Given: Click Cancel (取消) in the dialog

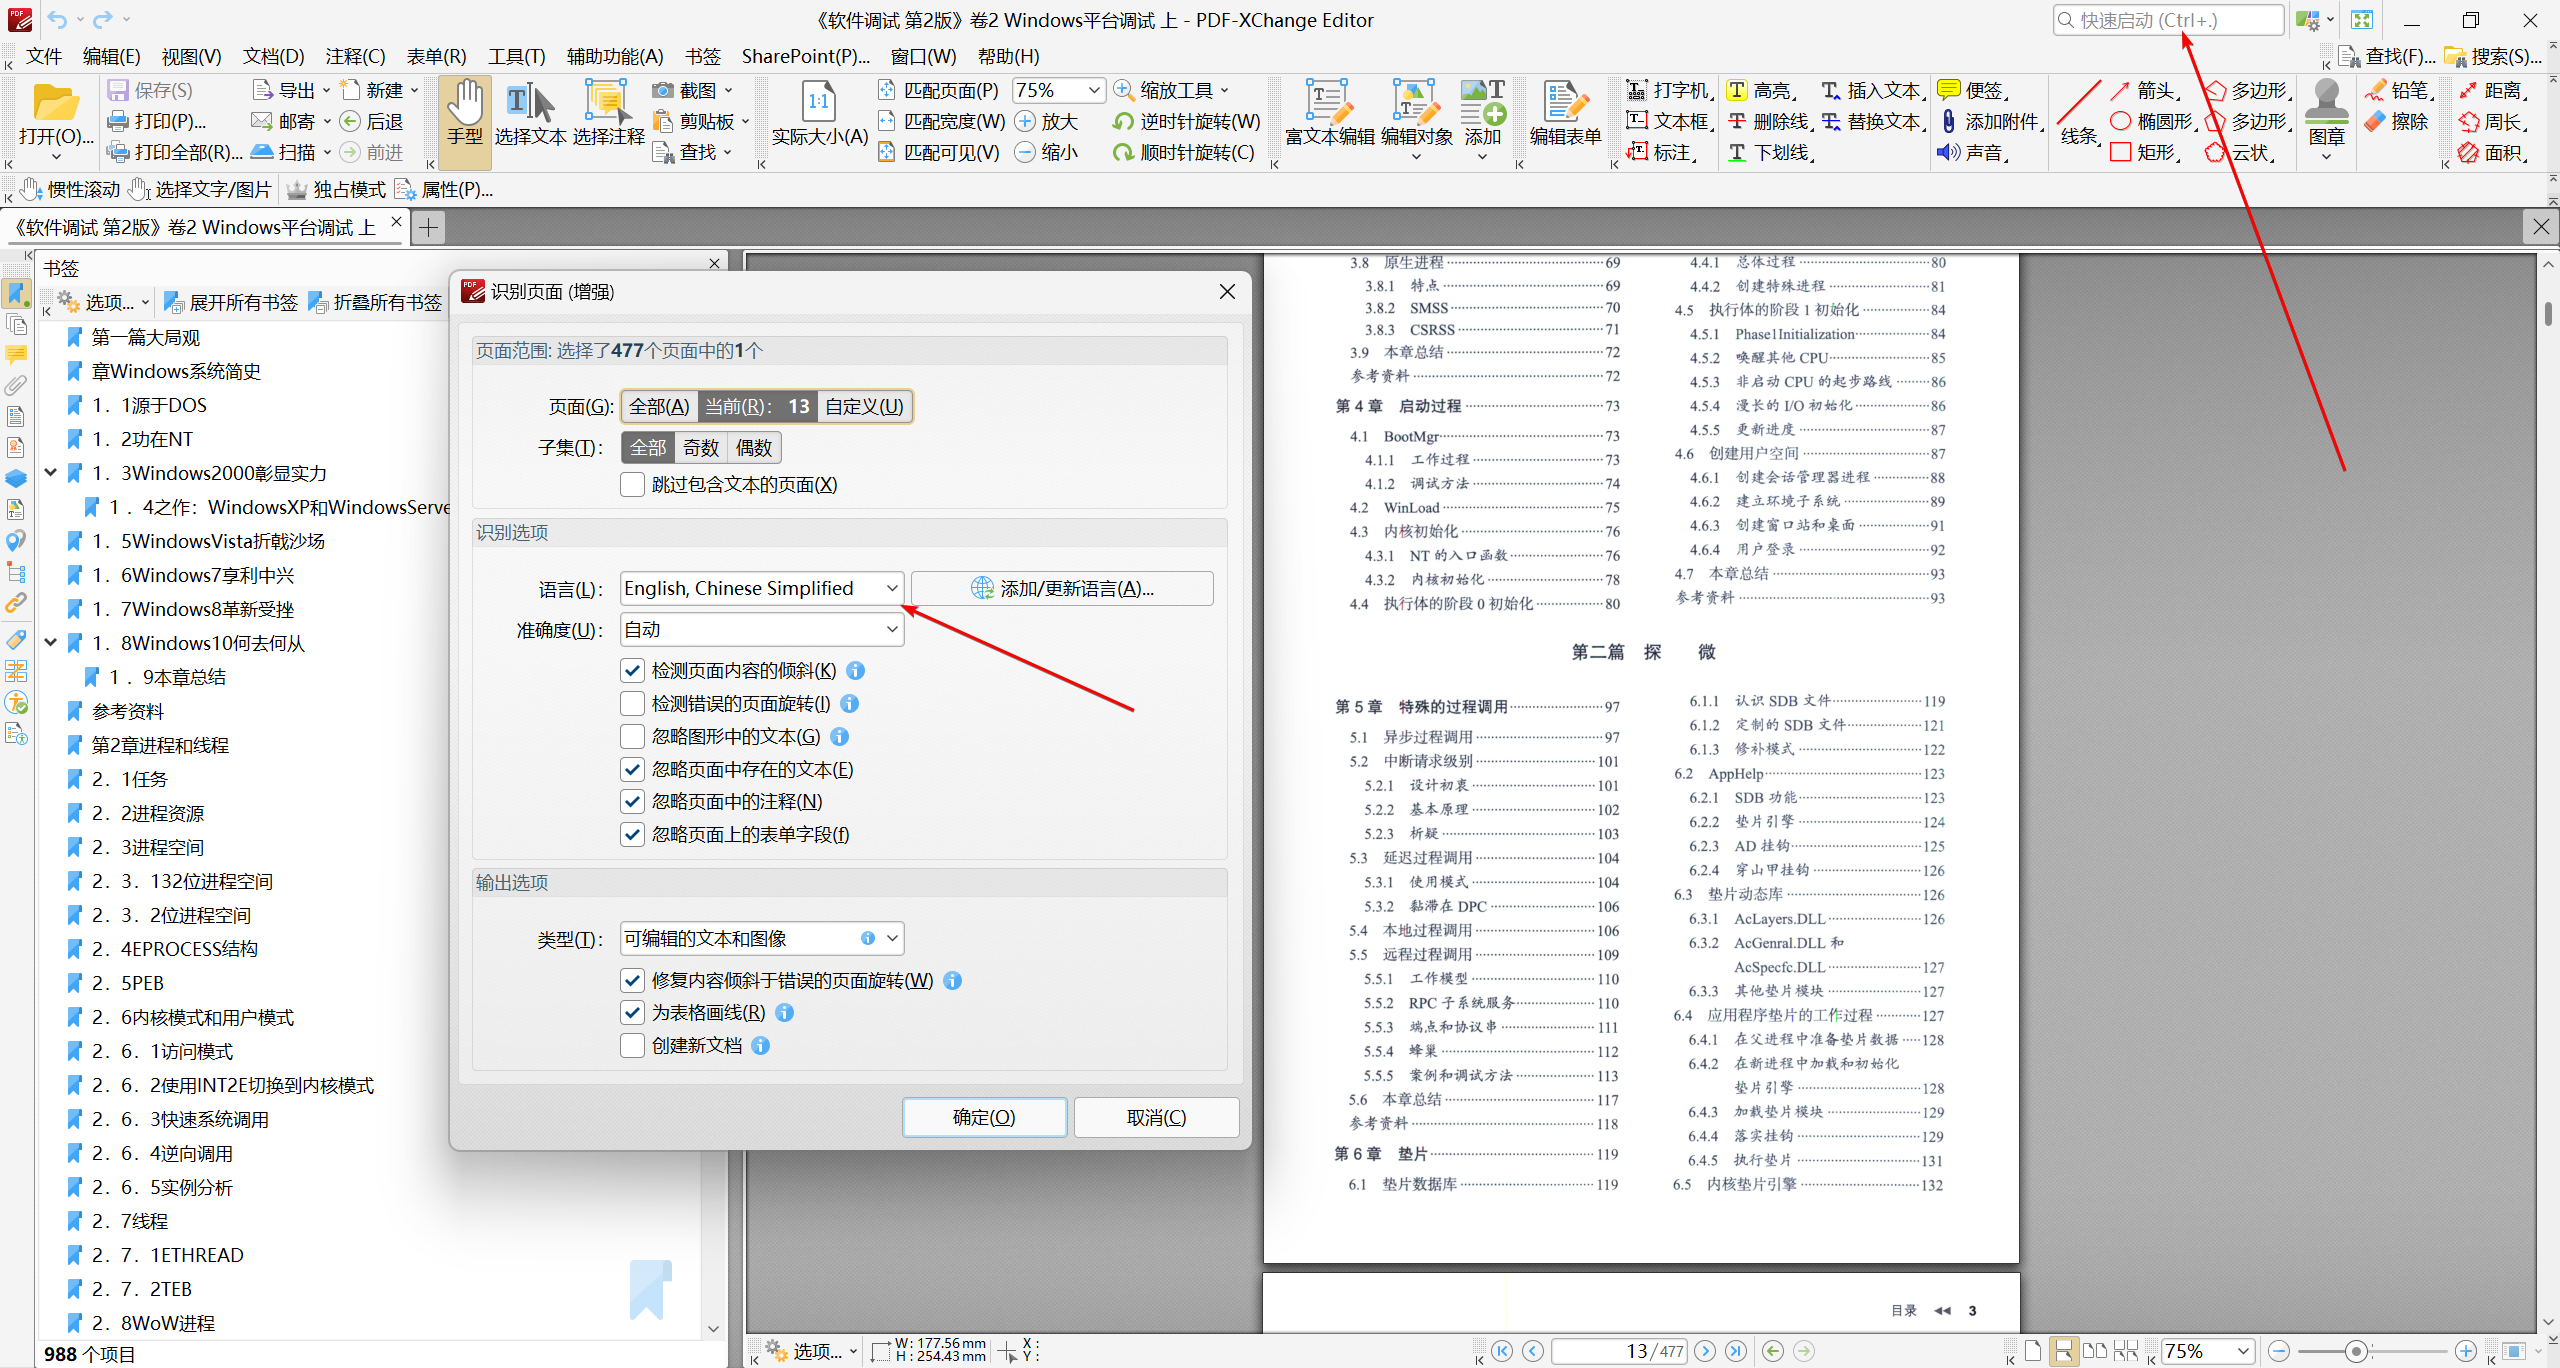Looking at the screenshot, I should click(x=1156, y=1117).
